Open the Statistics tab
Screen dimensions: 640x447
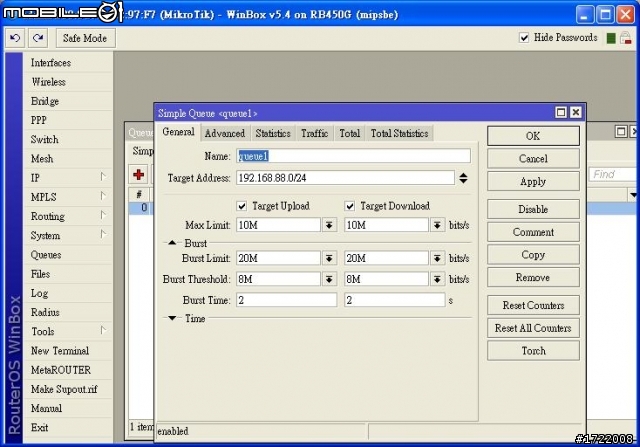[x=273, y=133]
